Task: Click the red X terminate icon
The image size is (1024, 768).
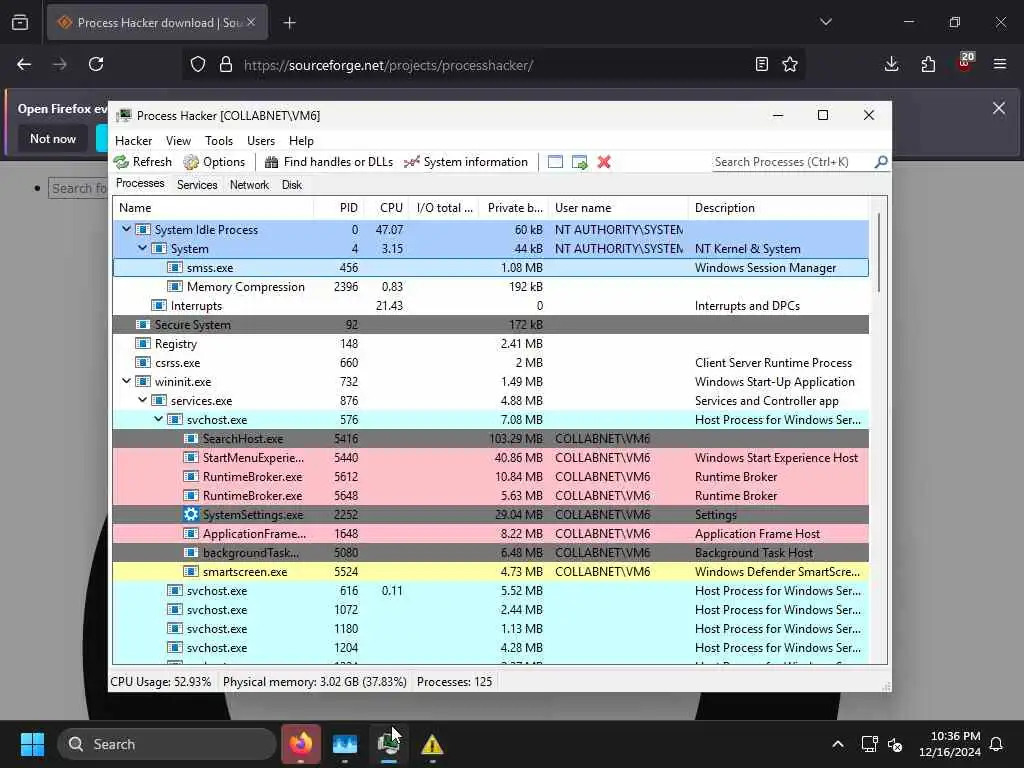Action: tap(604, 162)
